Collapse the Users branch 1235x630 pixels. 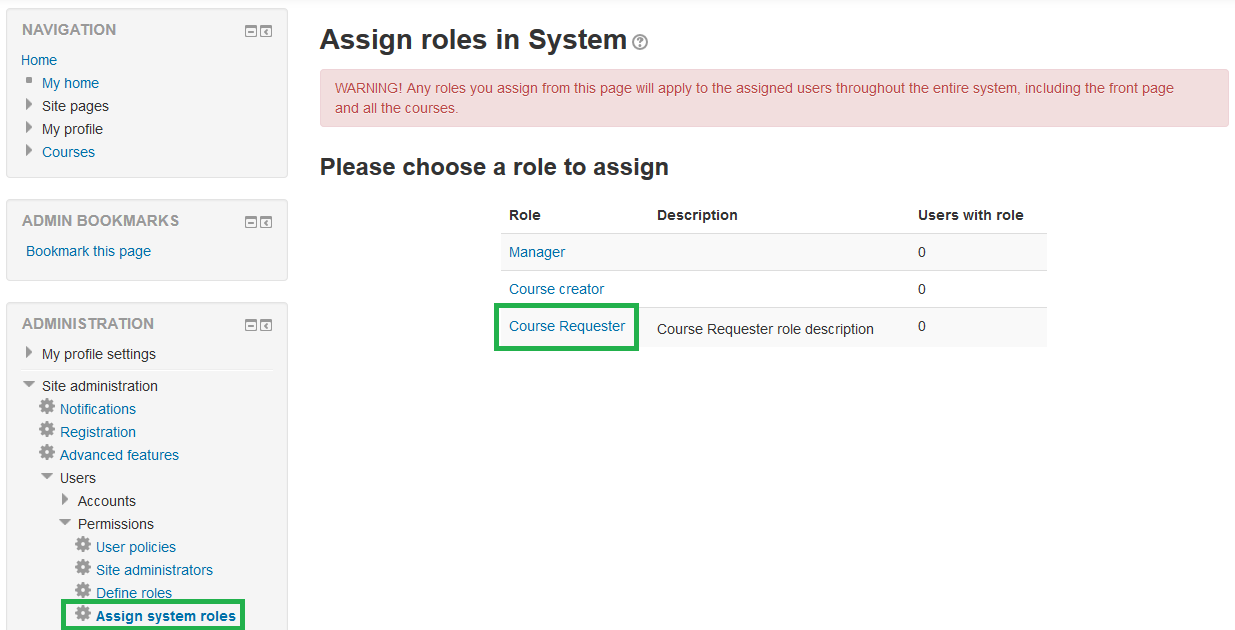[47, 477]
